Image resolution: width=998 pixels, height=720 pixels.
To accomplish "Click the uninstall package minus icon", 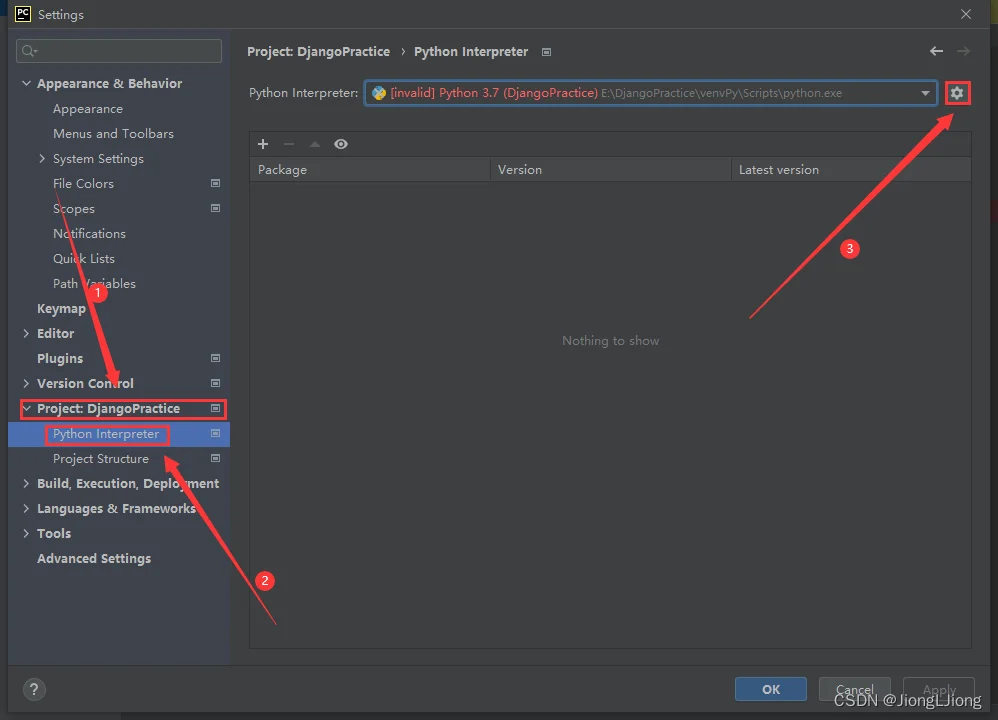I will click(x=289, y=144).
